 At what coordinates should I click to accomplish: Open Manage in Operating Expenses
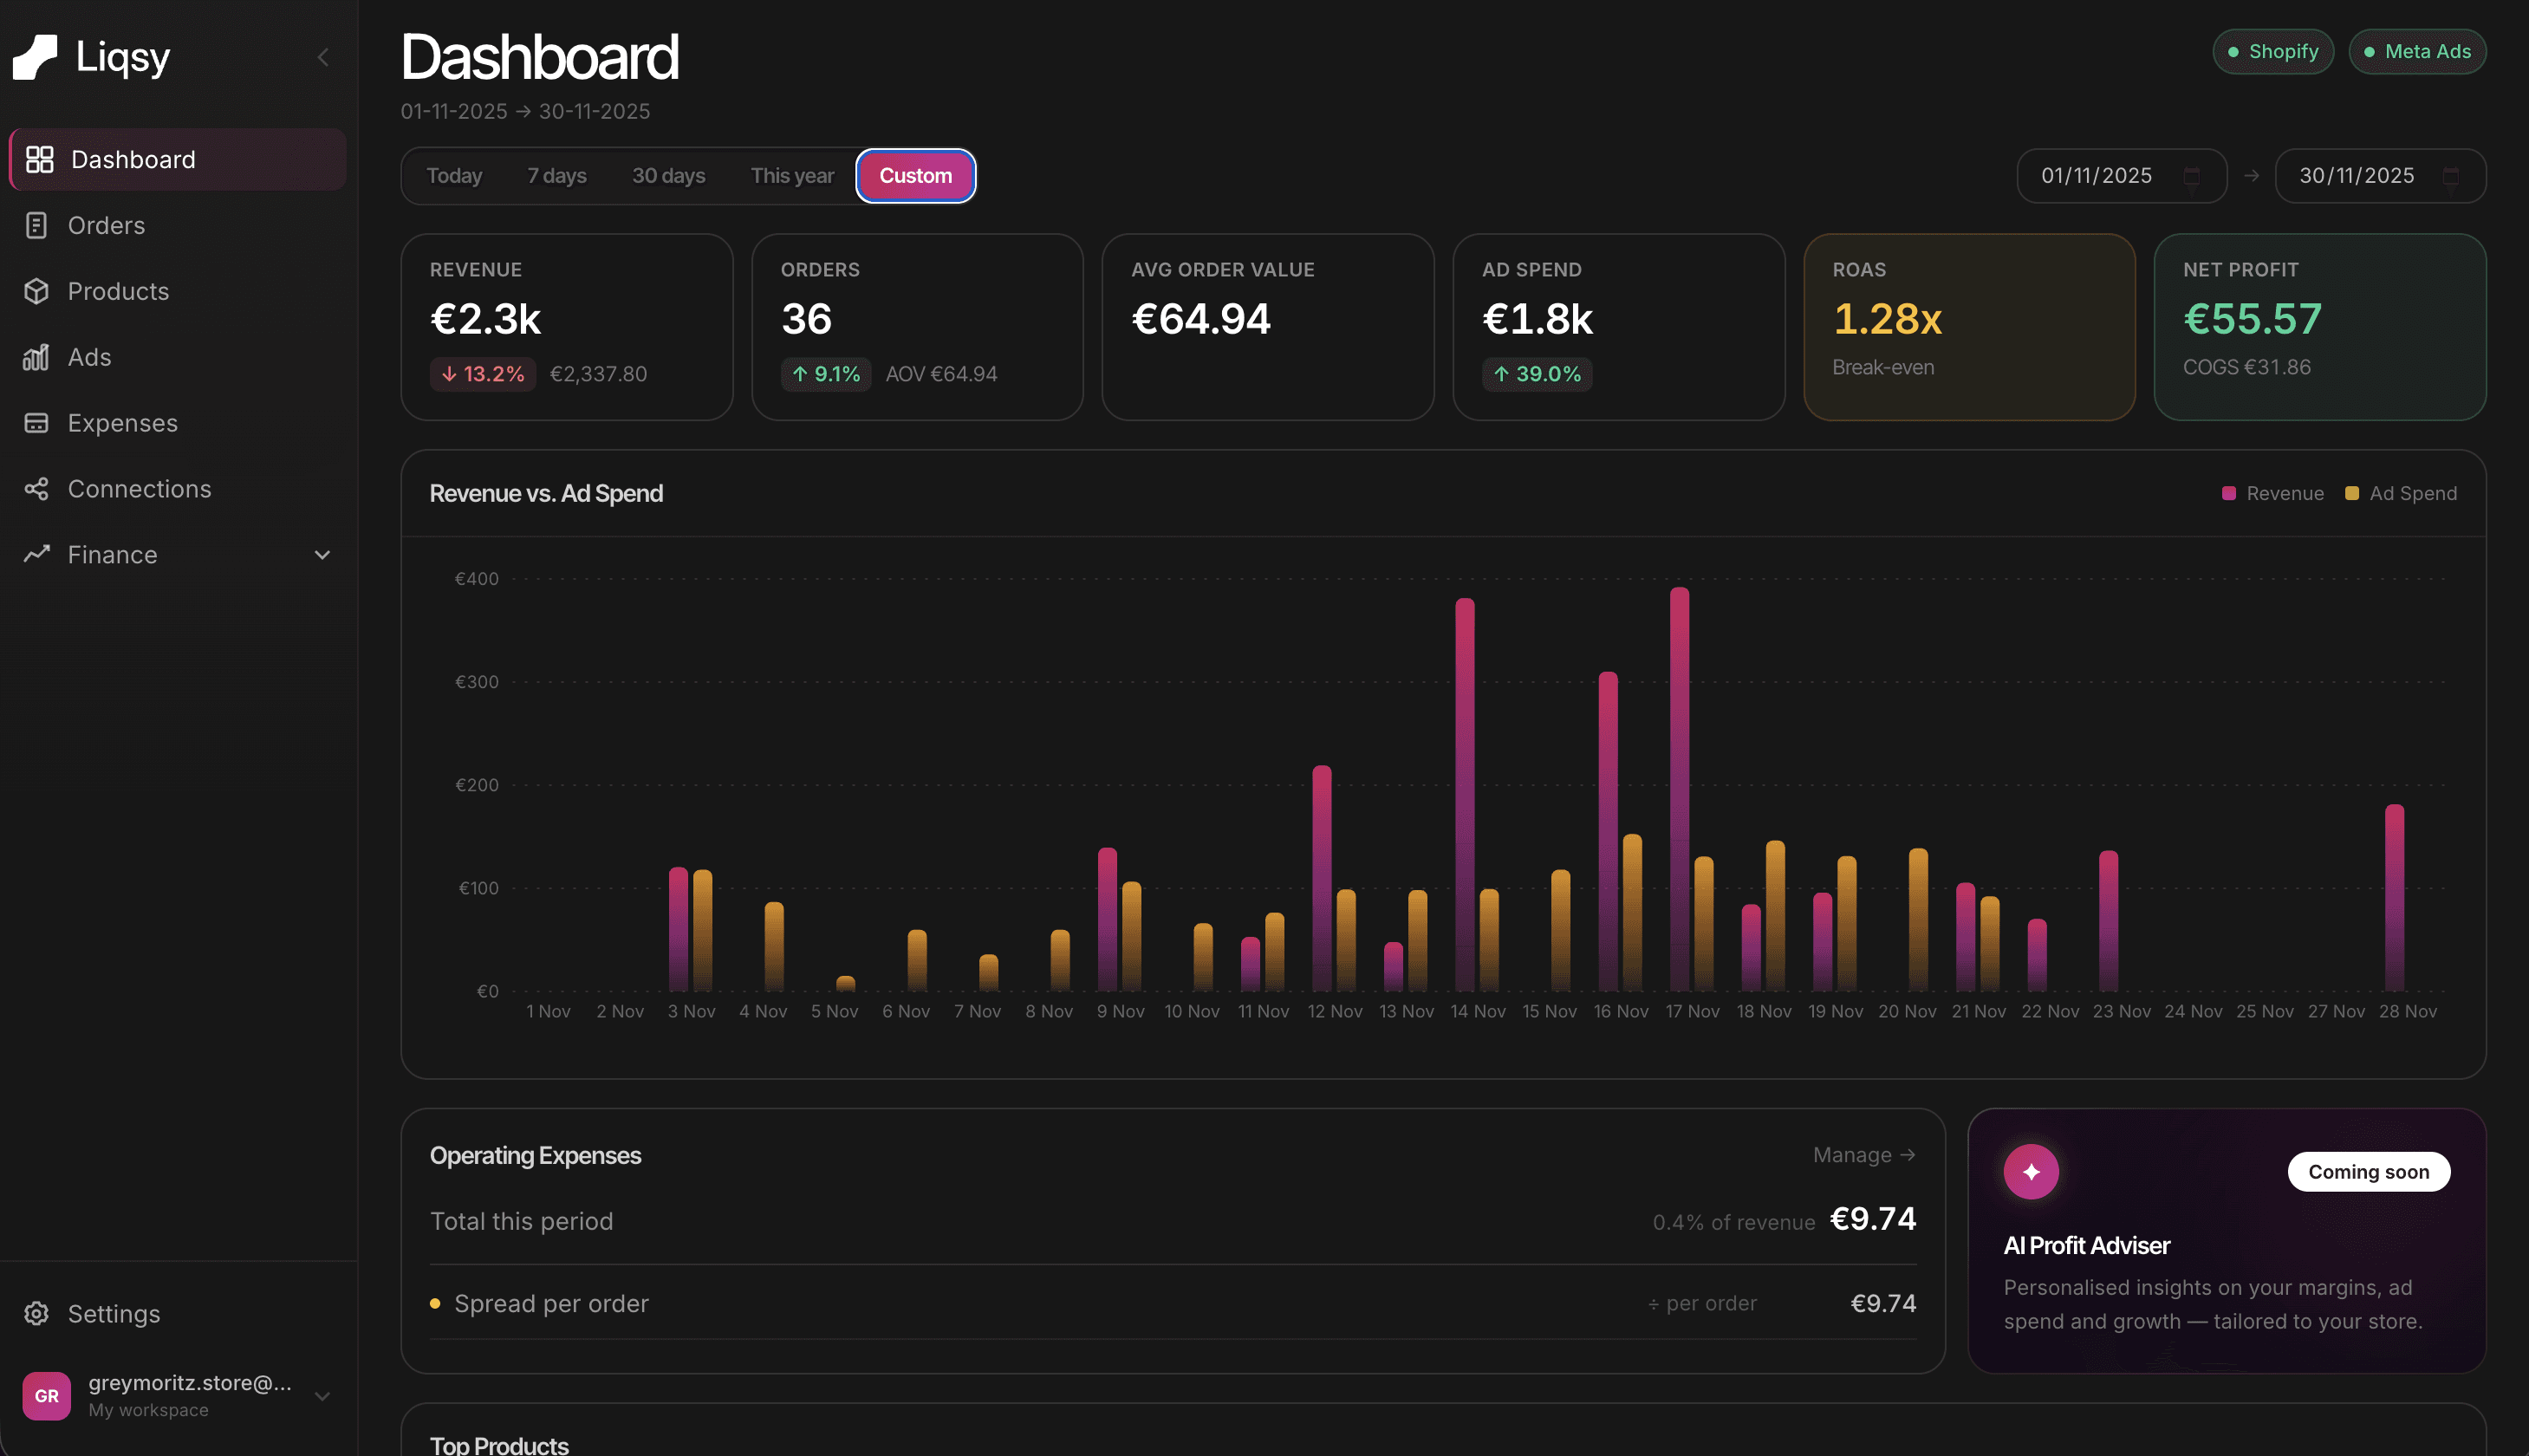tap(1862, 1155)
